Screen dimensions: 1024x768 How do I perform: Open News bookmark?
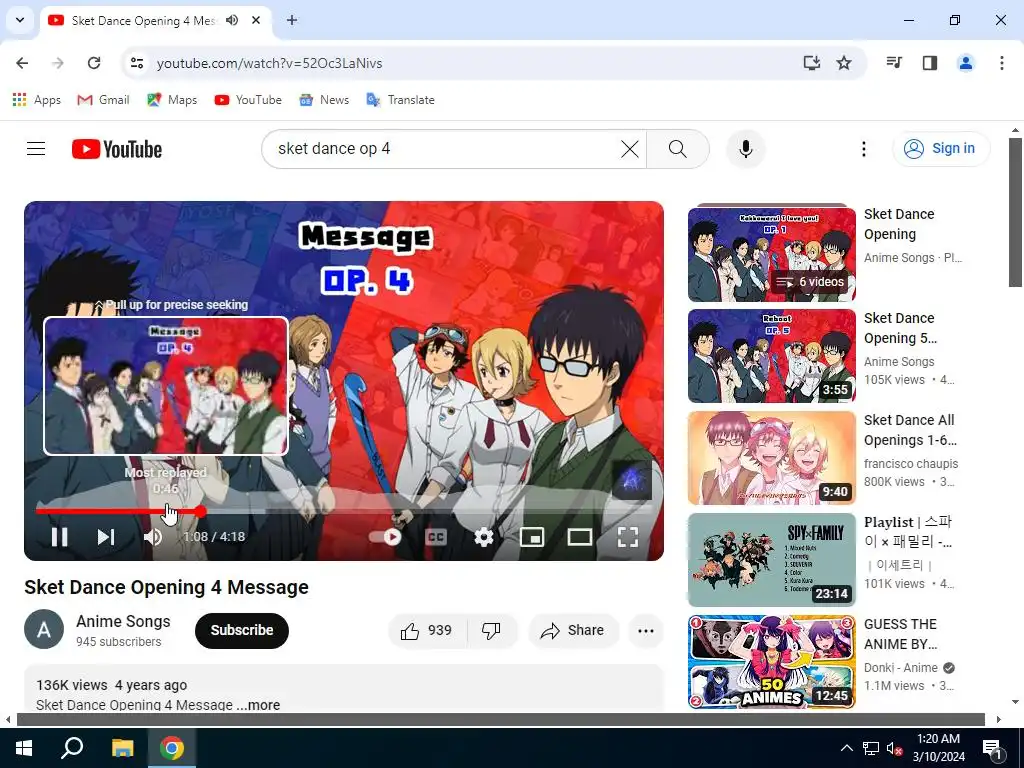(x=325, y=100)
